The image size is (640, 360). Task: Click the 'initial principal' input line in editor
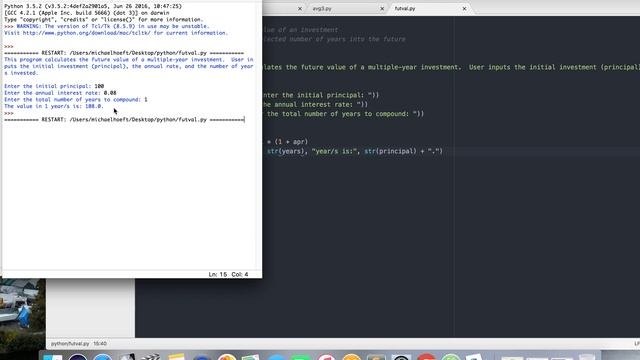coord(321,95)
